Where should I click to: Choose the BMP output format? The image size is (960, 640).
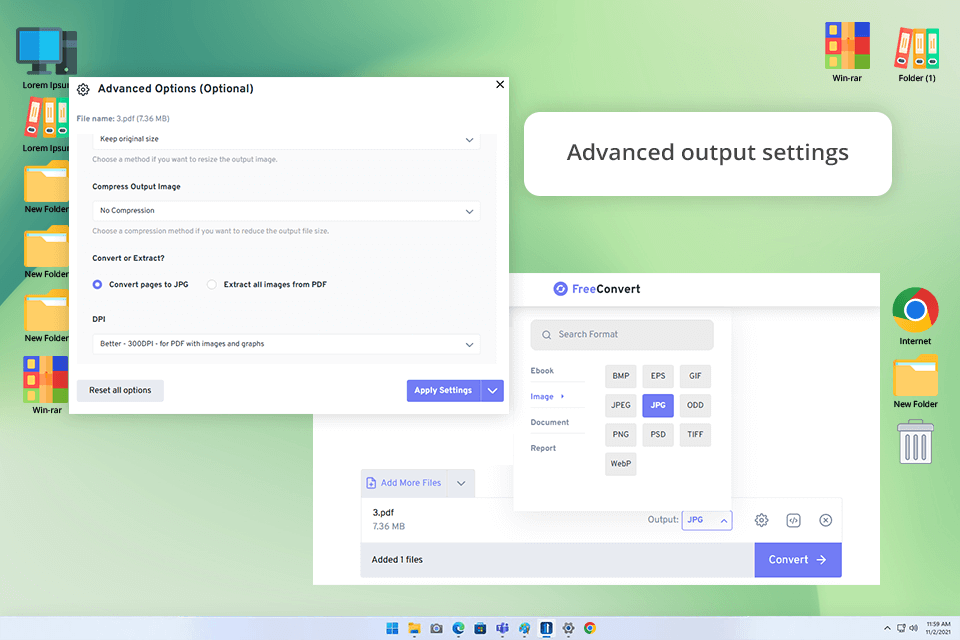click(x=621, y=376)
